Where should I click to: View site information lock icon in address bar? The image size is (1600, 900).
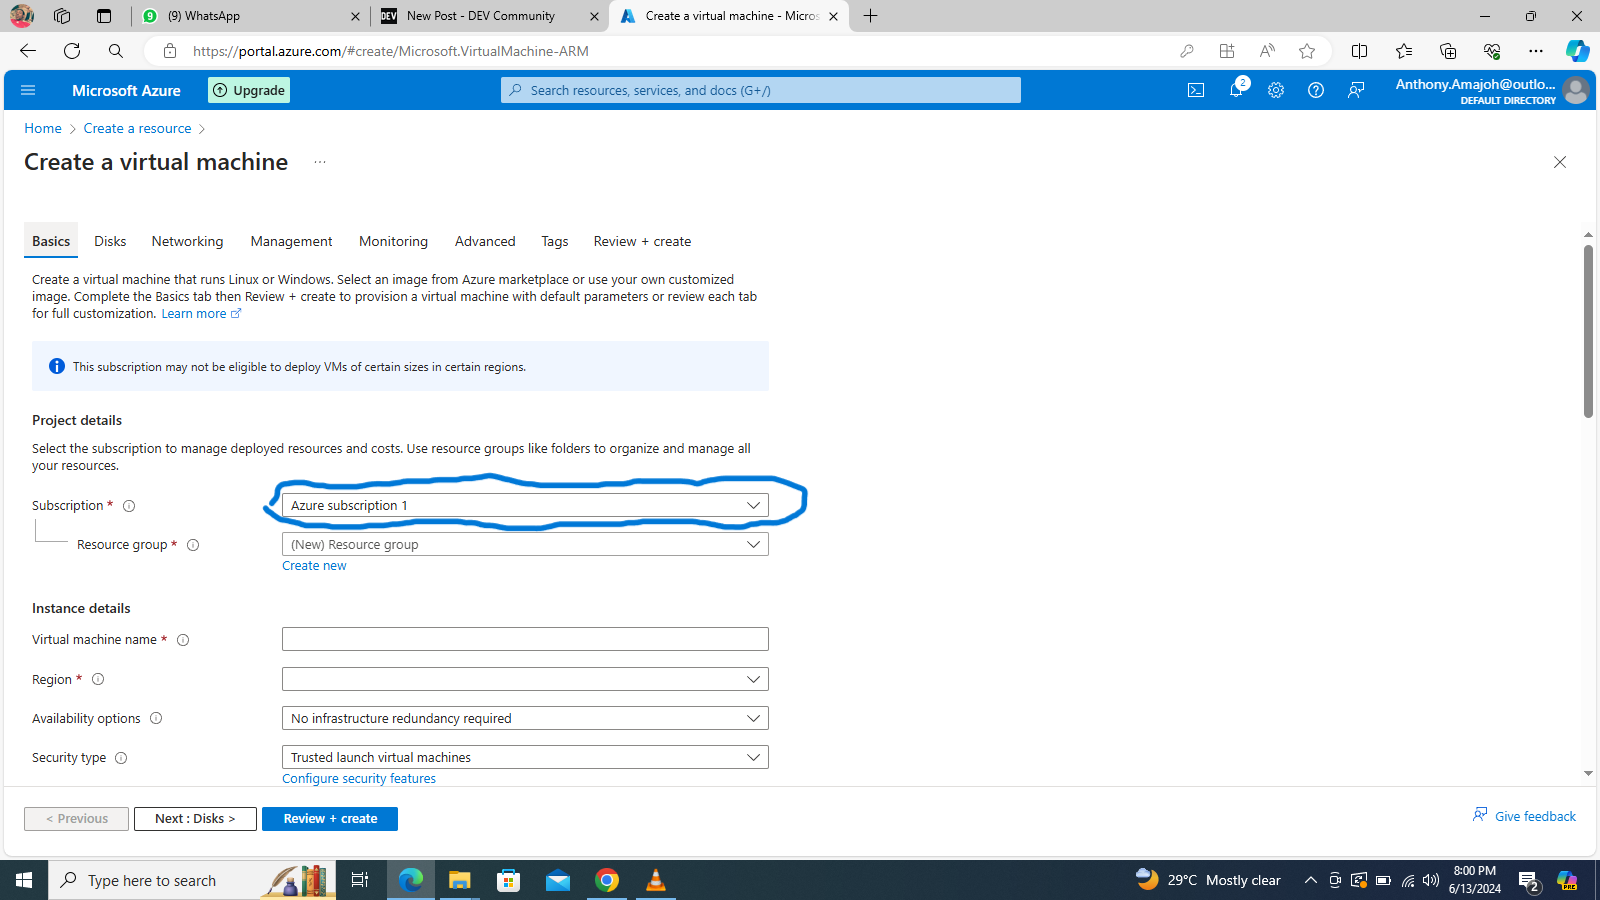pos(170,51)
